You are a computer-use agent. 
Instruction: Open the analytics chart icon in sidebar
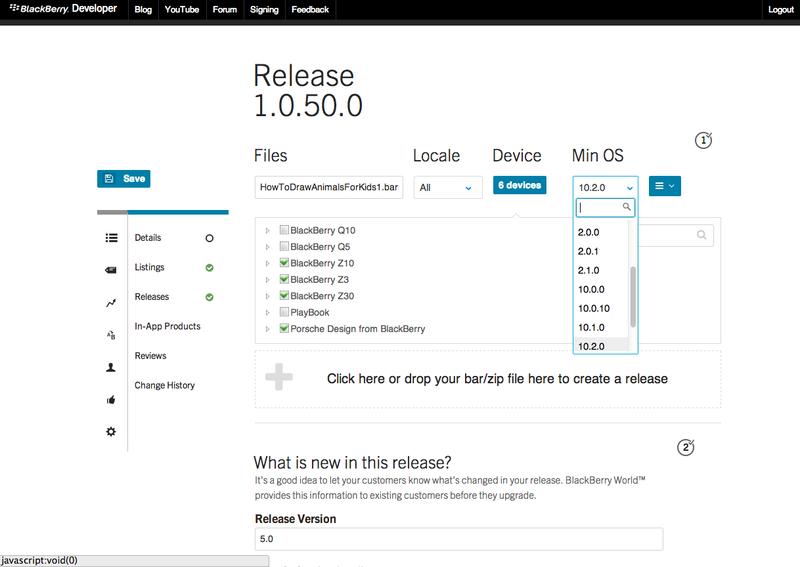(111, 303)
